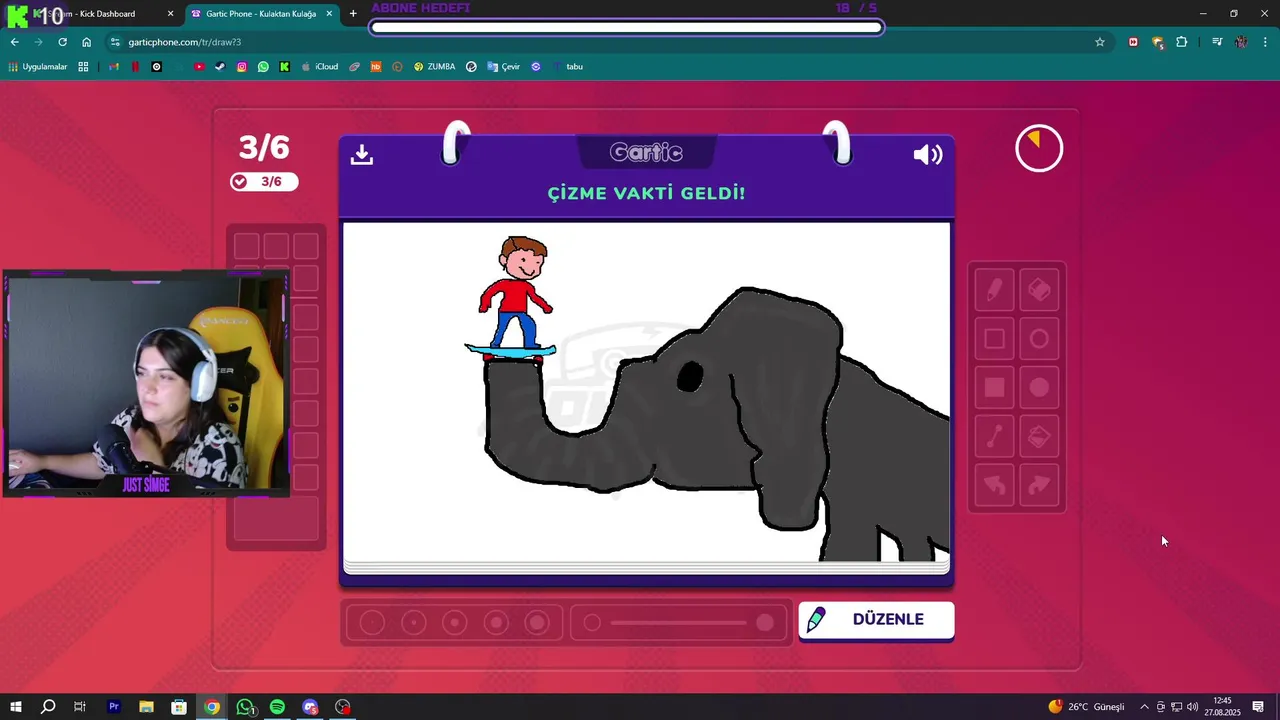This screenshot has width=1280, height=720.
Task: Go to the browser home page
Action: 86,42
